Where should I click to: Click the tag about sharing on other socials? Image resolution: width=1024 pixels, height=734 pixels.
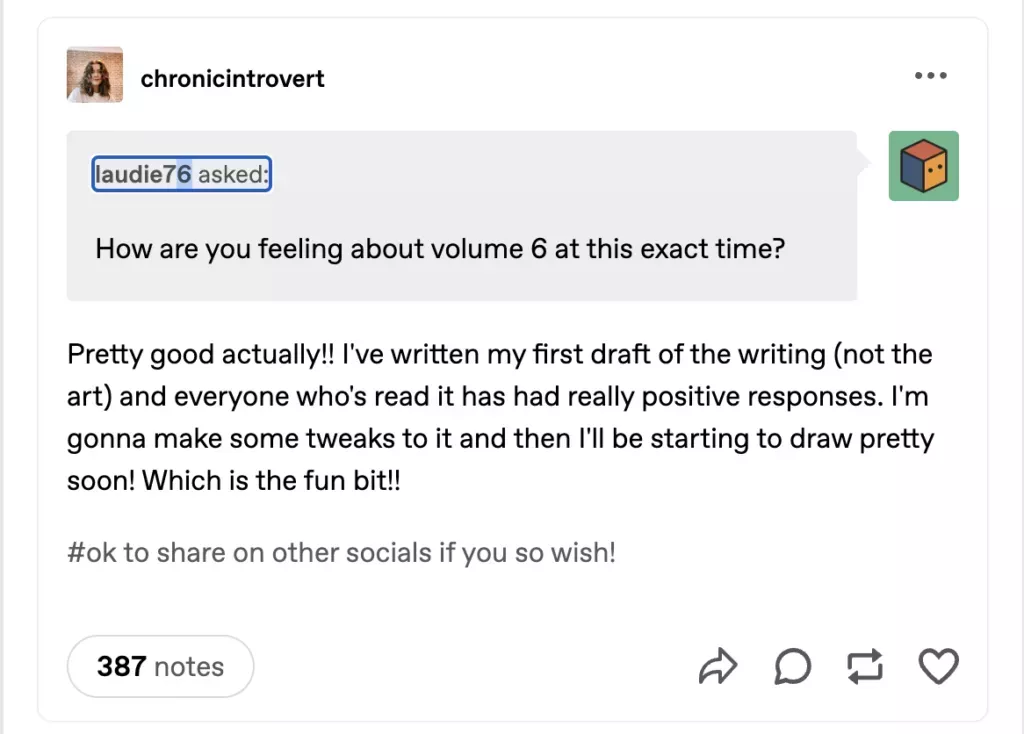340,552
